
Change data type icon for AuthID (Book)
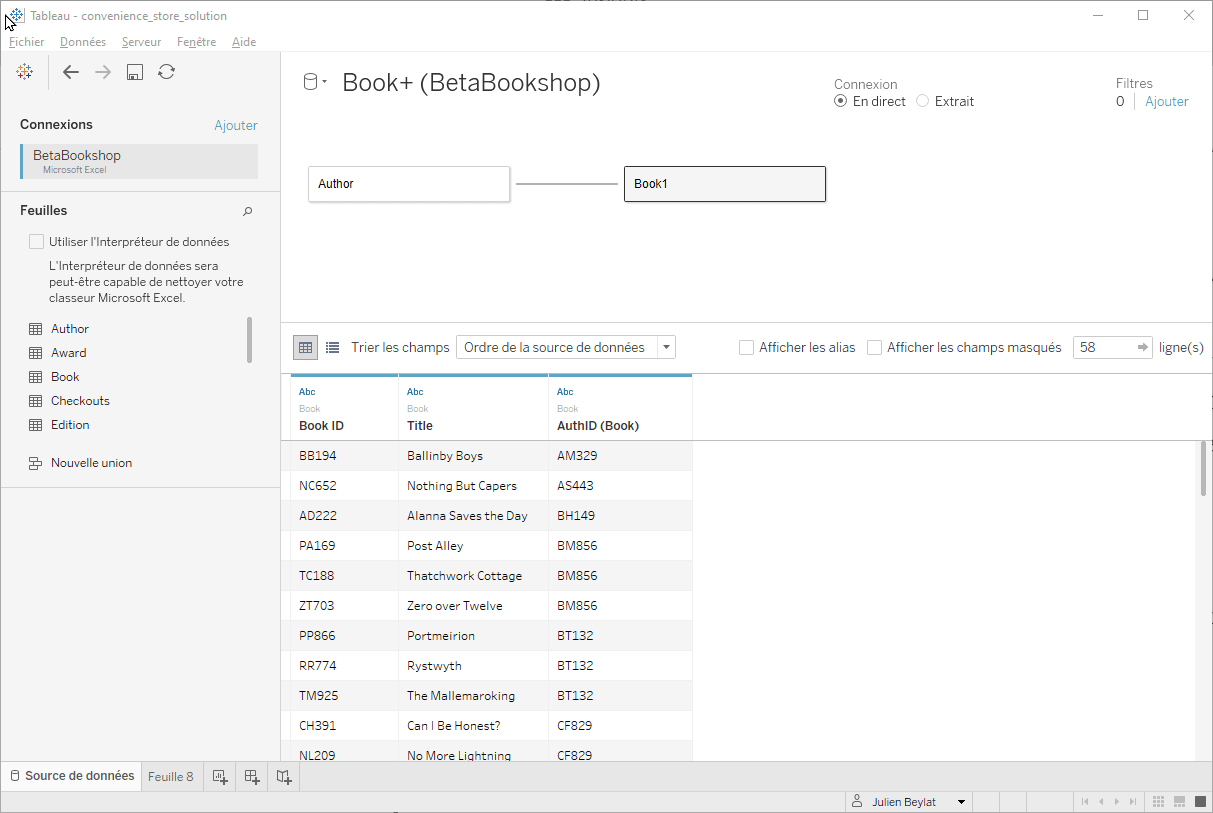(565, 392)
